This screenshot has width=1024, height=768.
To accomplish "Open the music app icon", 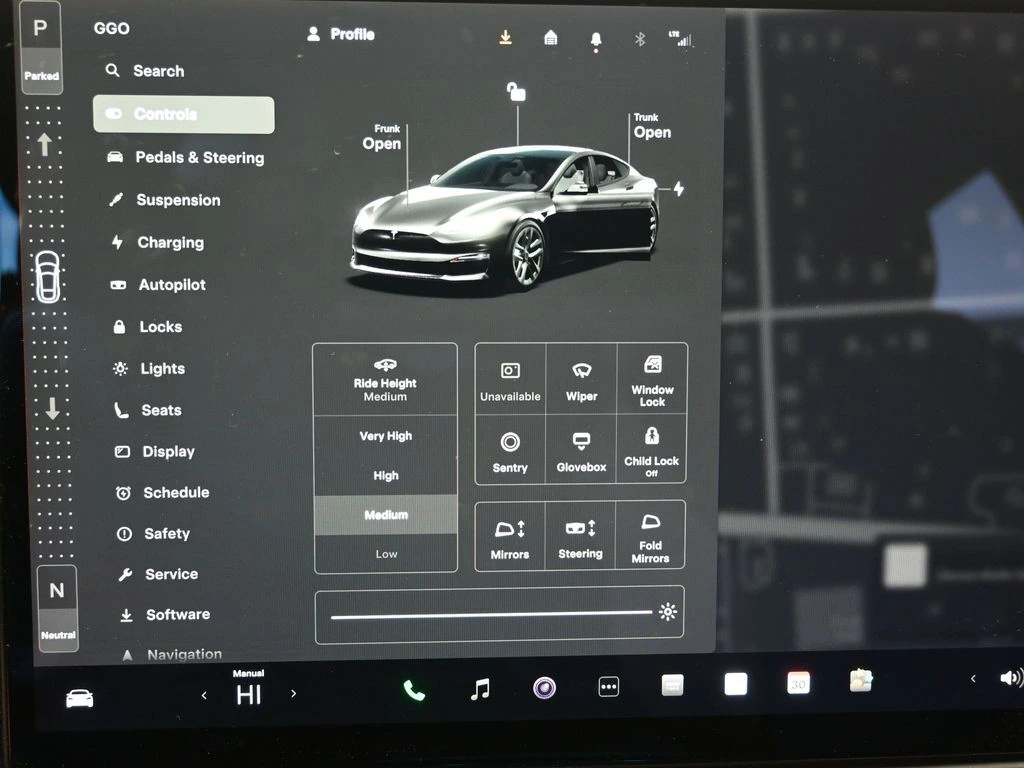I will pyautogui.click(x=480, y=689).
